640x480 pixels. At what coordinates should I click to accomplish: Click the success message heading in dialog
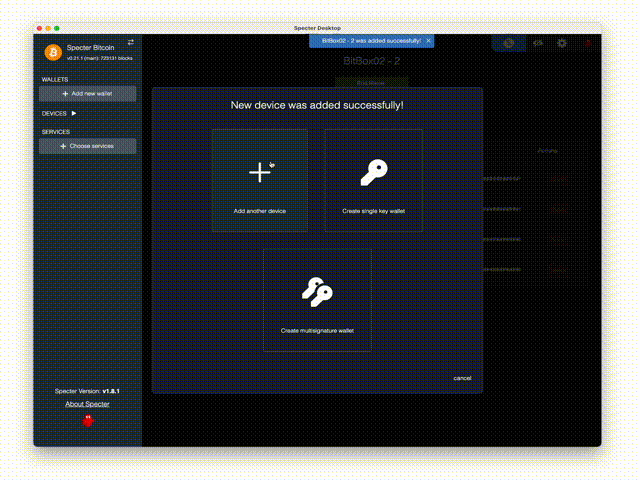tap(317, 105)
